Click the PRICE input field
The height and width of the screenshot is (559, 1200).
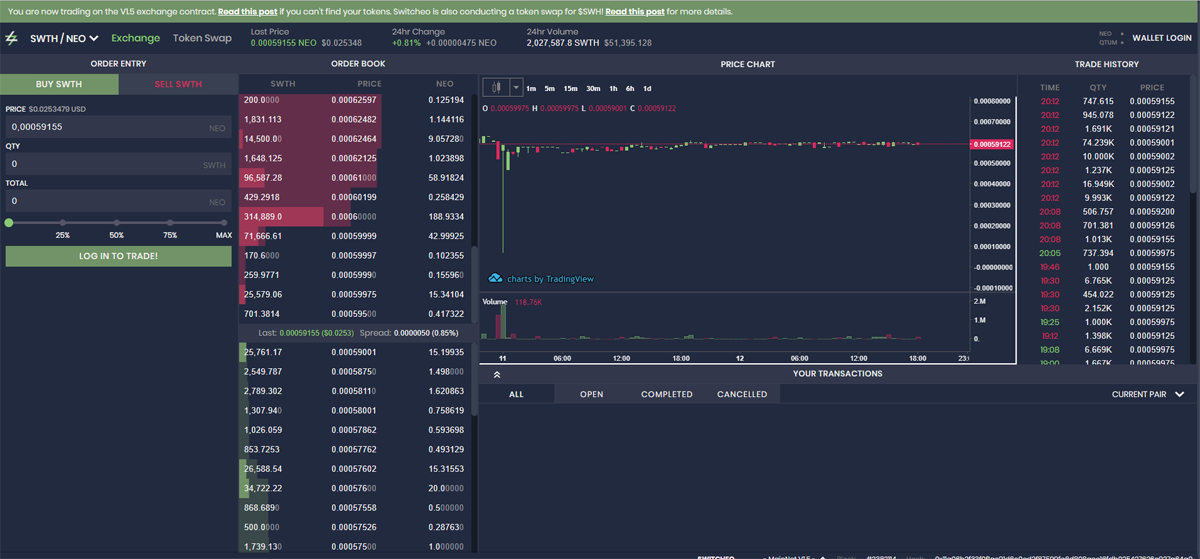tap(118, 127)
